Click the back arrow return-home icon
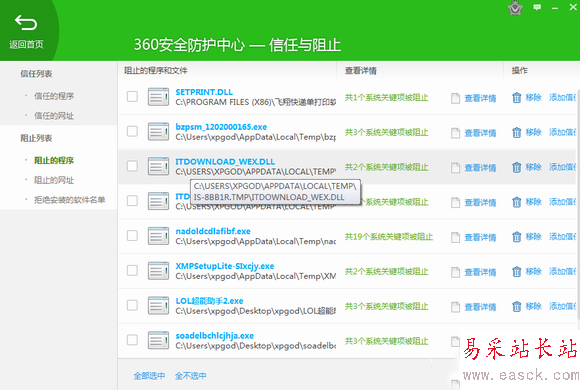580x390 pixels. click(26, 23)
